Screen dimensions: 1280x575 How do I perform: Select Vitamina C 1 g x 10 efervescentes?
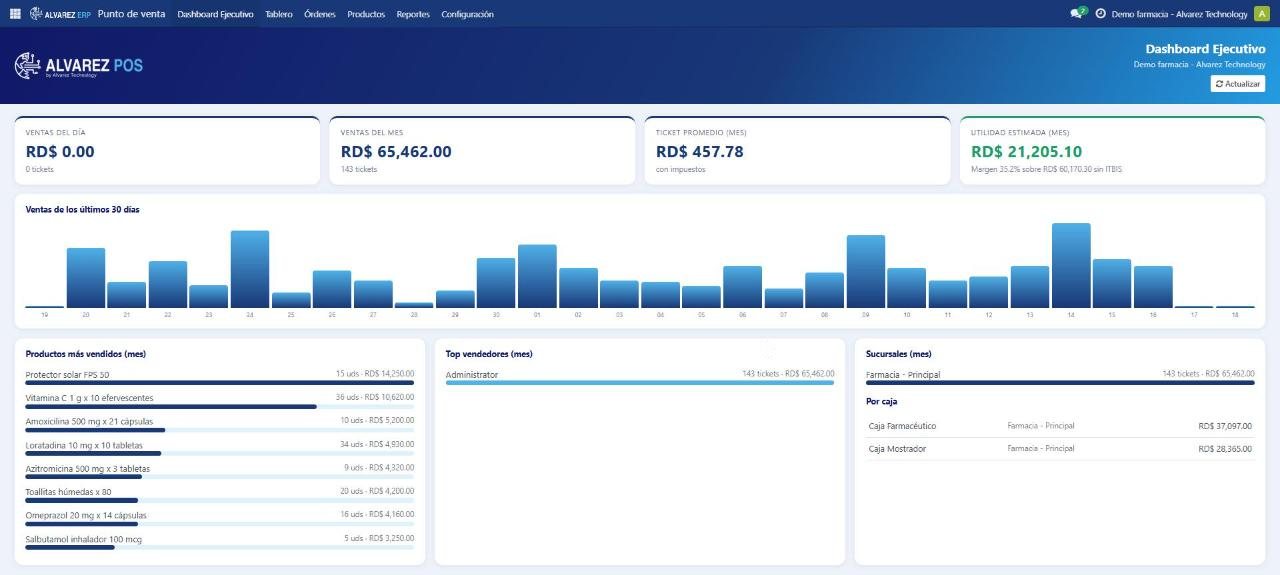(x=89, y=398)
